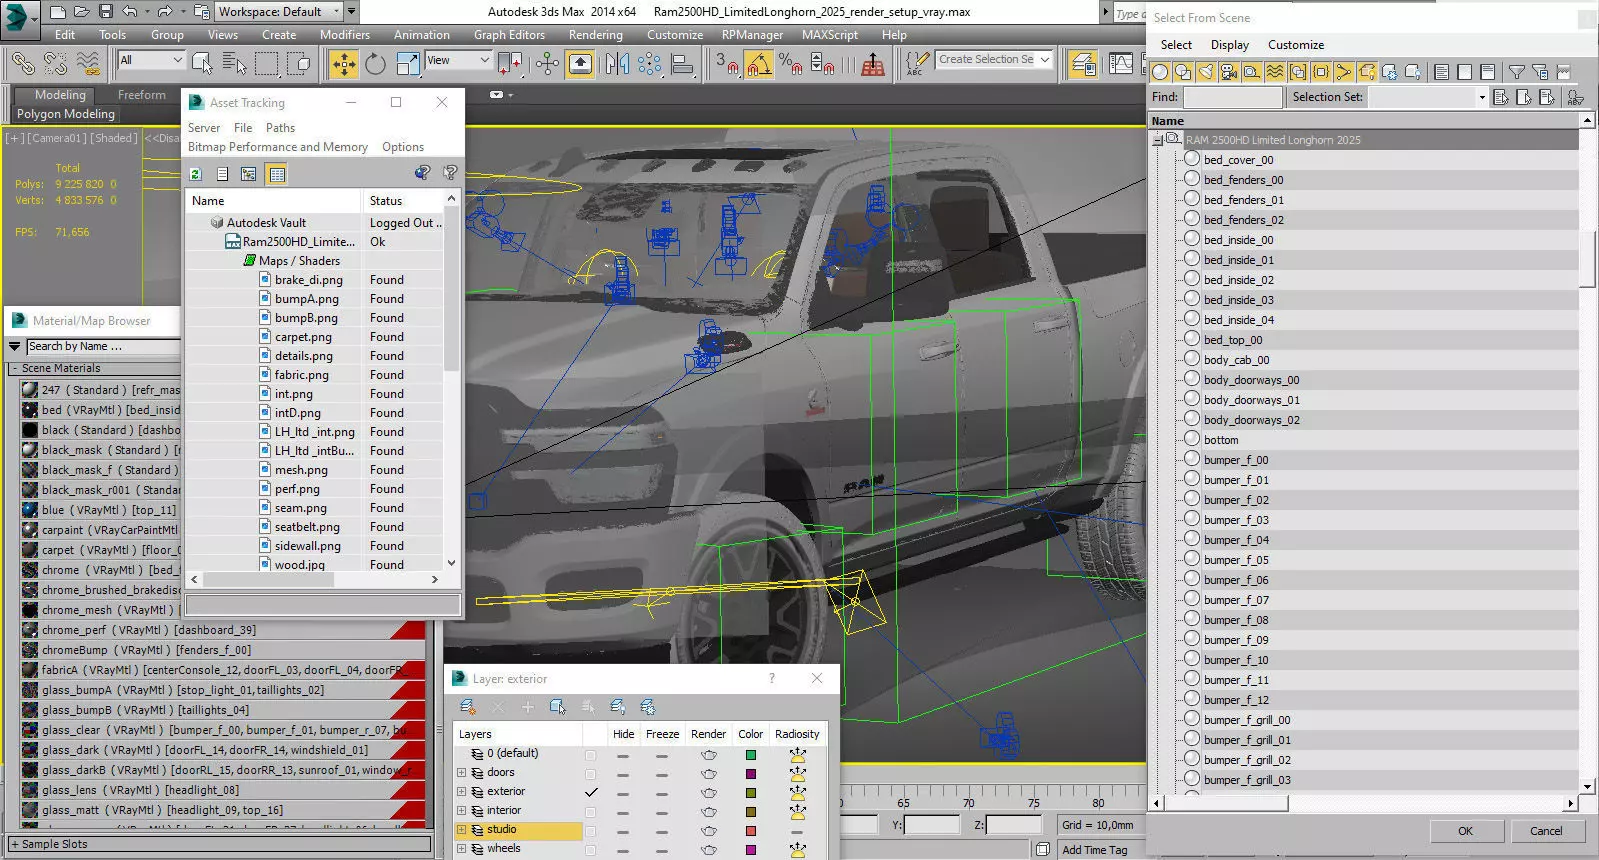Open the Selection Set dropdown in Select From Scene
This screenshot has height=860, width=1599.
1481,97
